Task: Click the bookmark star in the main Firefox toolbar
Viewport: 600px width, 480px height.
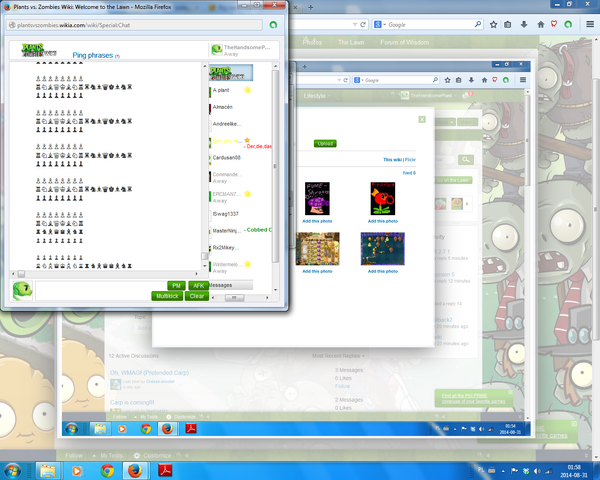Action: pyautogui.click(x=493, y=24)
